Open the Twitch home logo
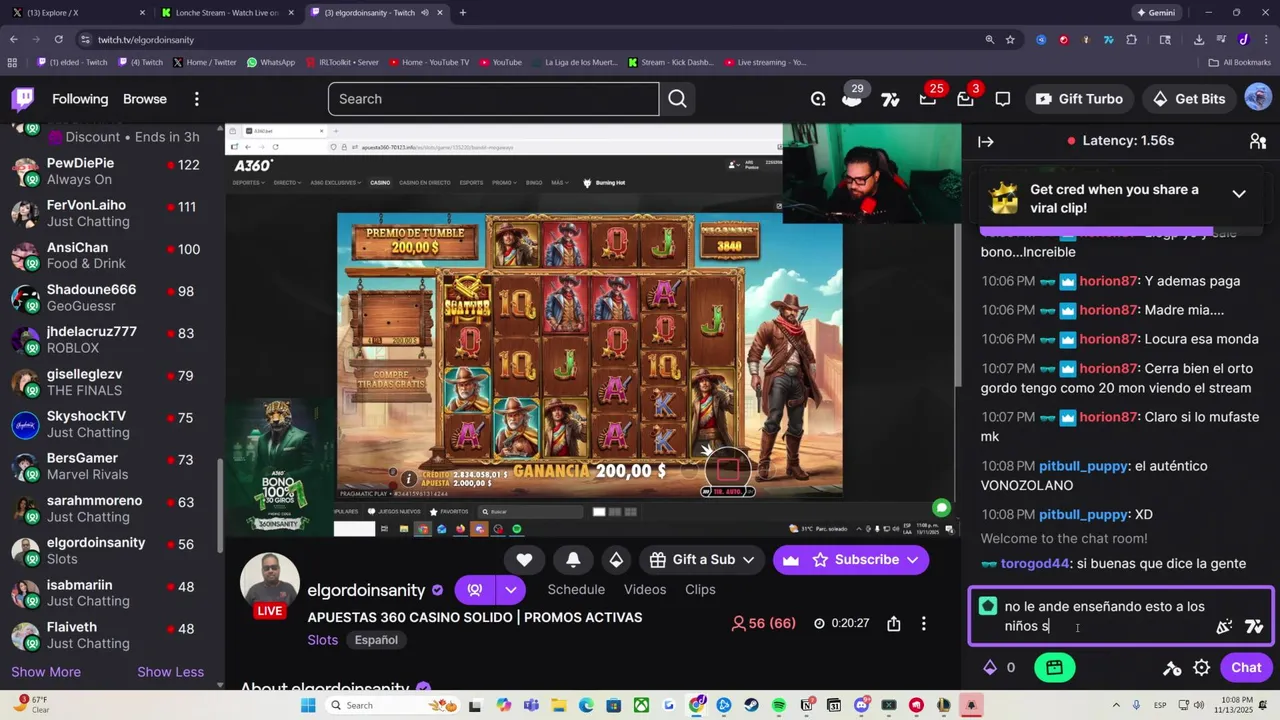The height and width of the screenshot is (720, 1280). (23, 99)
